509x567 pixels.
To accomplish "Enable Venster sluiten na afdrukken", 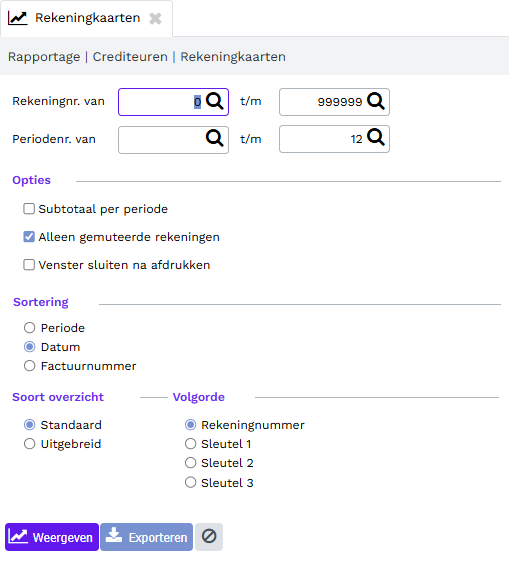I will [x=29, y=265].
